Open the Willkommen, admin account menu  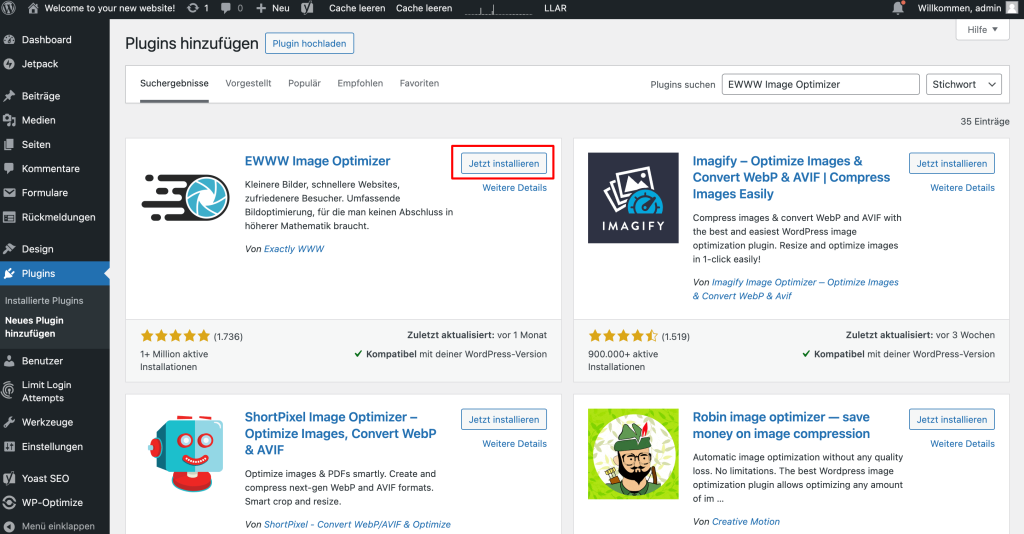pyautogui.click(x=967, y=8)
